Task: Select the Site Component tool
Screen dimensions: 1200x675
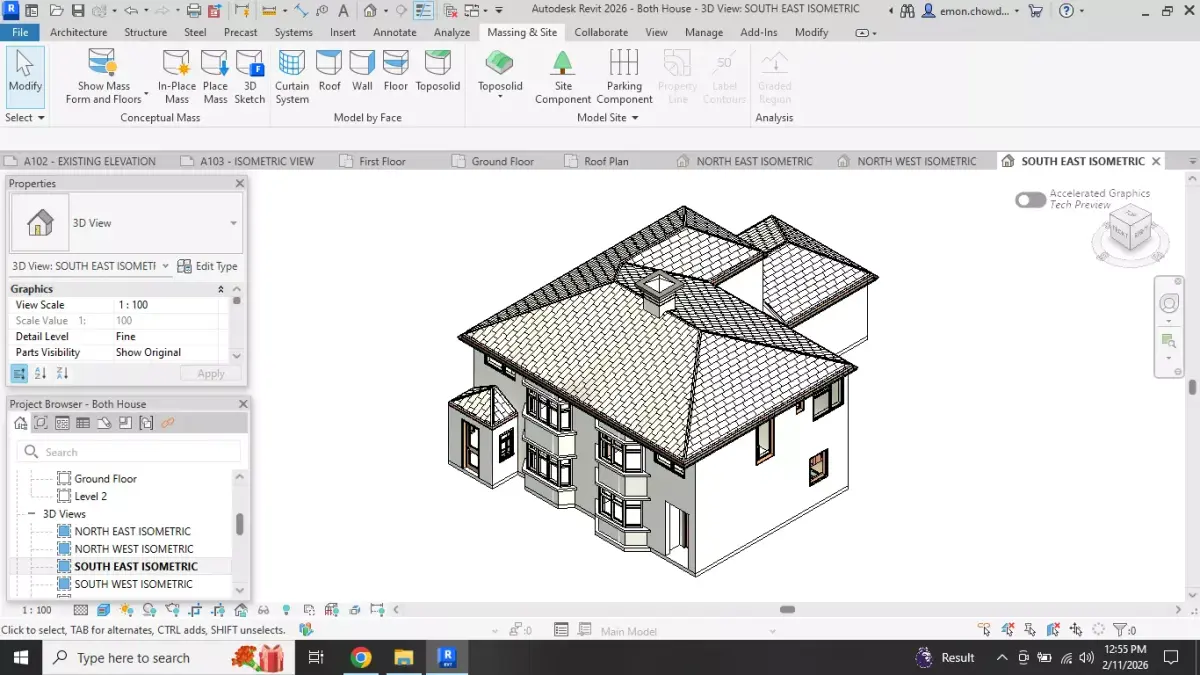Action: (563, 77)
